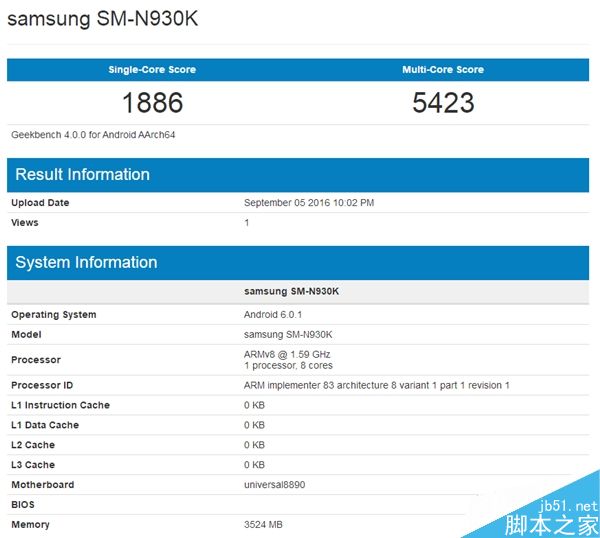
Task: Click the L1 Data Cache label
Action: tap(45, 425)
